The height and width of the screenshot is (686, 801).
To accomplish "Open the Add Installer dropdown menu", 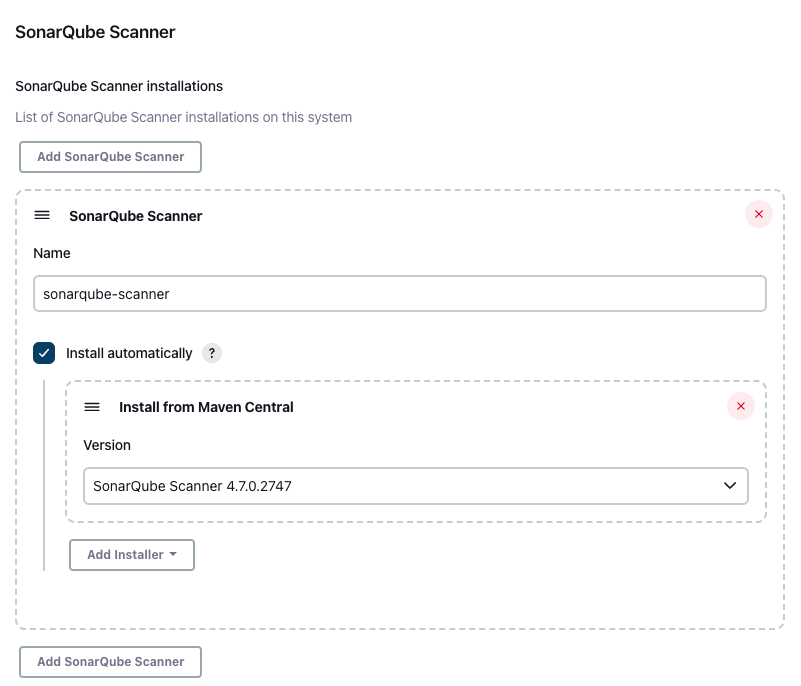I will 132,555.
